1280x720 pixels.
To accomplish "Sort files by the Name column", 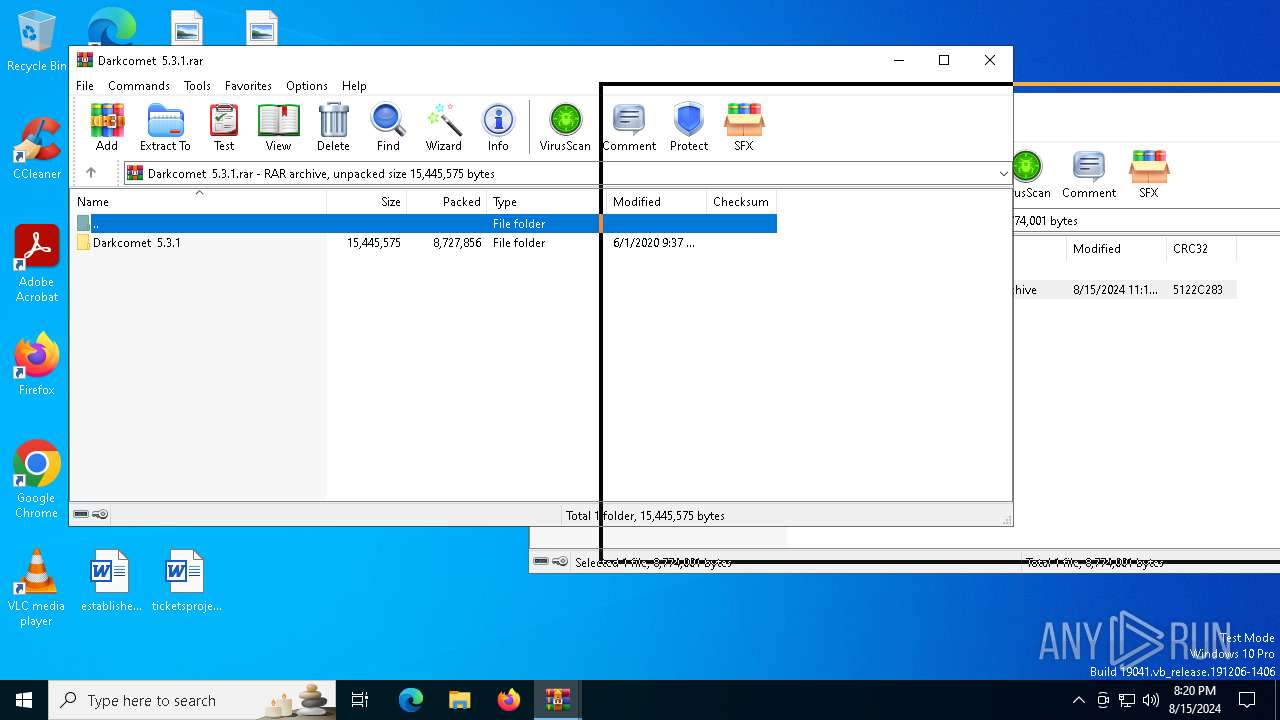I will (x=198, y=201).
